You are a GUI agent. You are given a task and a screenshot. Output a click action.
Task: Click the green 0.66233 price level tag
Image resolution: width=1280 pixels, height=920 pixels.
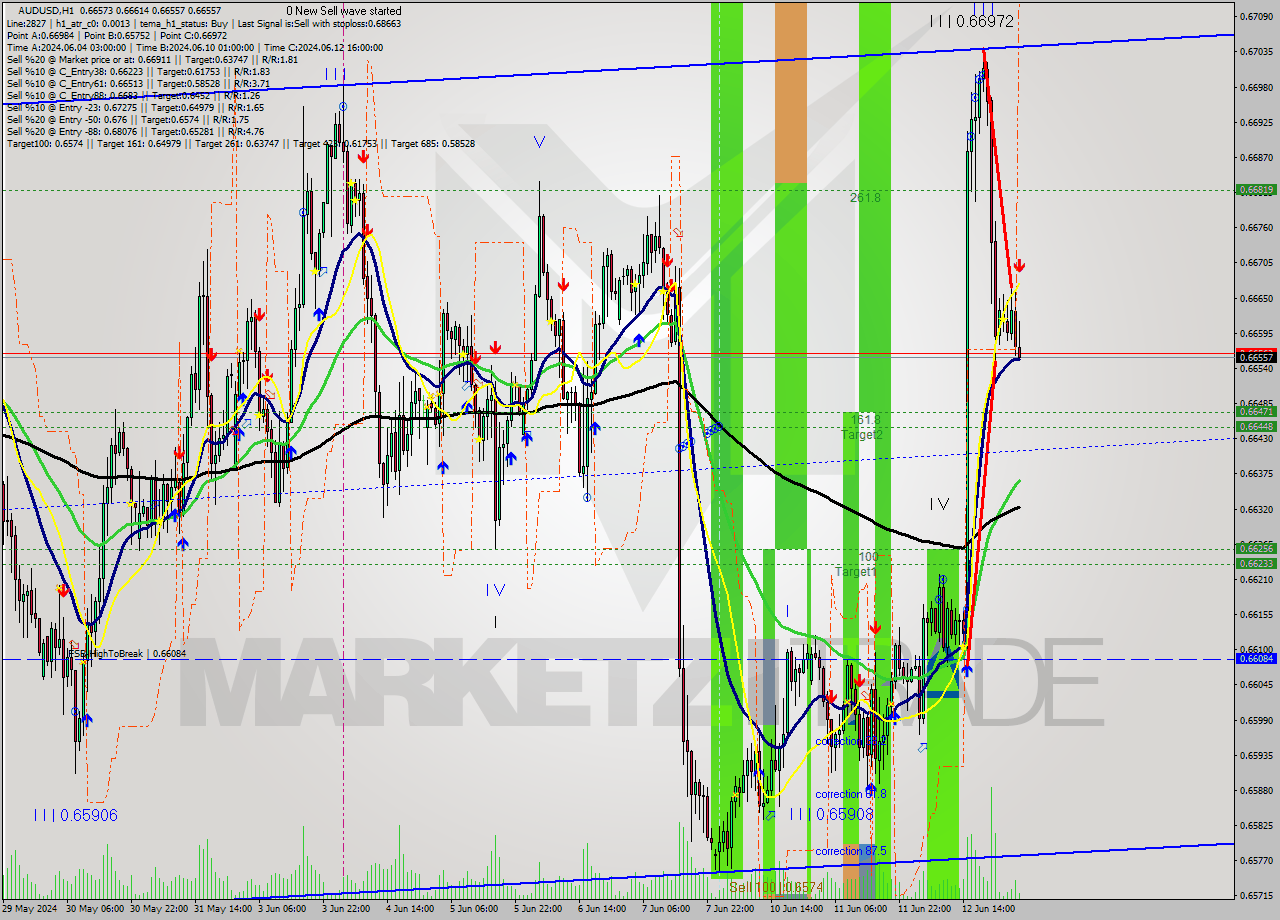tap(1256, 563)
